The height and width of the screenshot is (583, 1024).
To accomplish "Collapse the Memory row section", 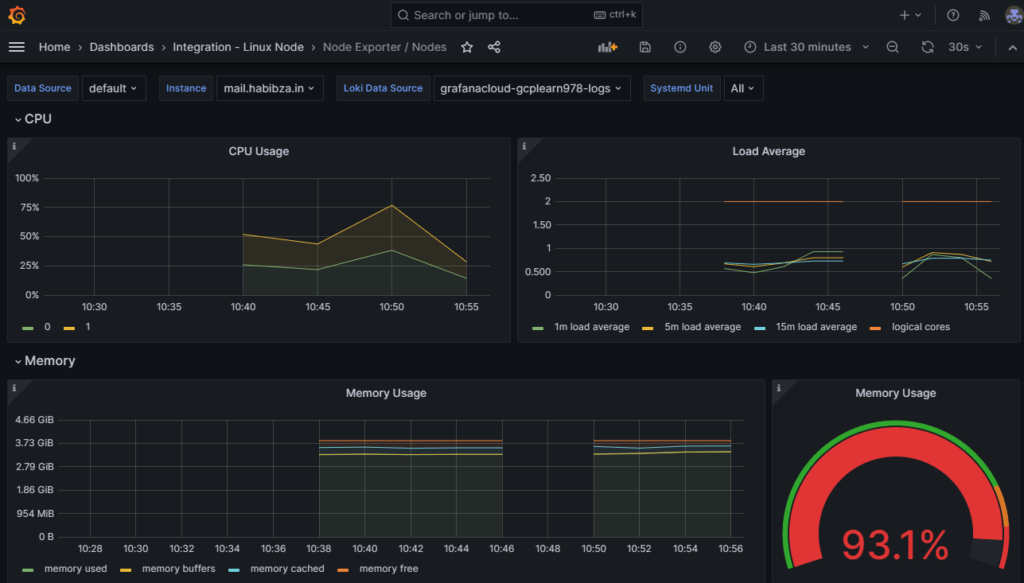I will (x=44, y=360).
